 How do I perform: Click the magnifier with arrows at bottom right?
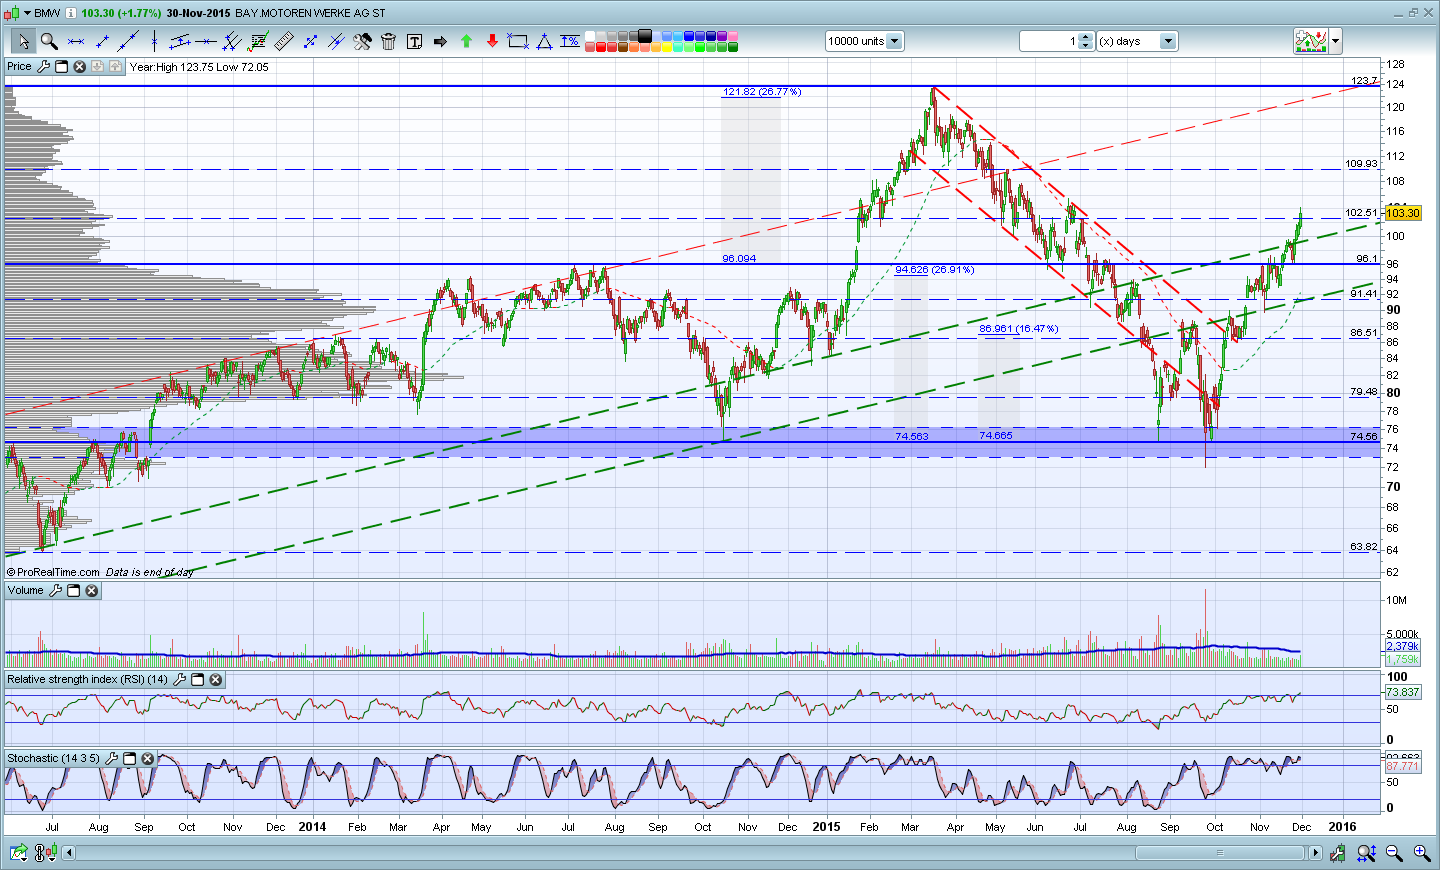coord(1366,853)
